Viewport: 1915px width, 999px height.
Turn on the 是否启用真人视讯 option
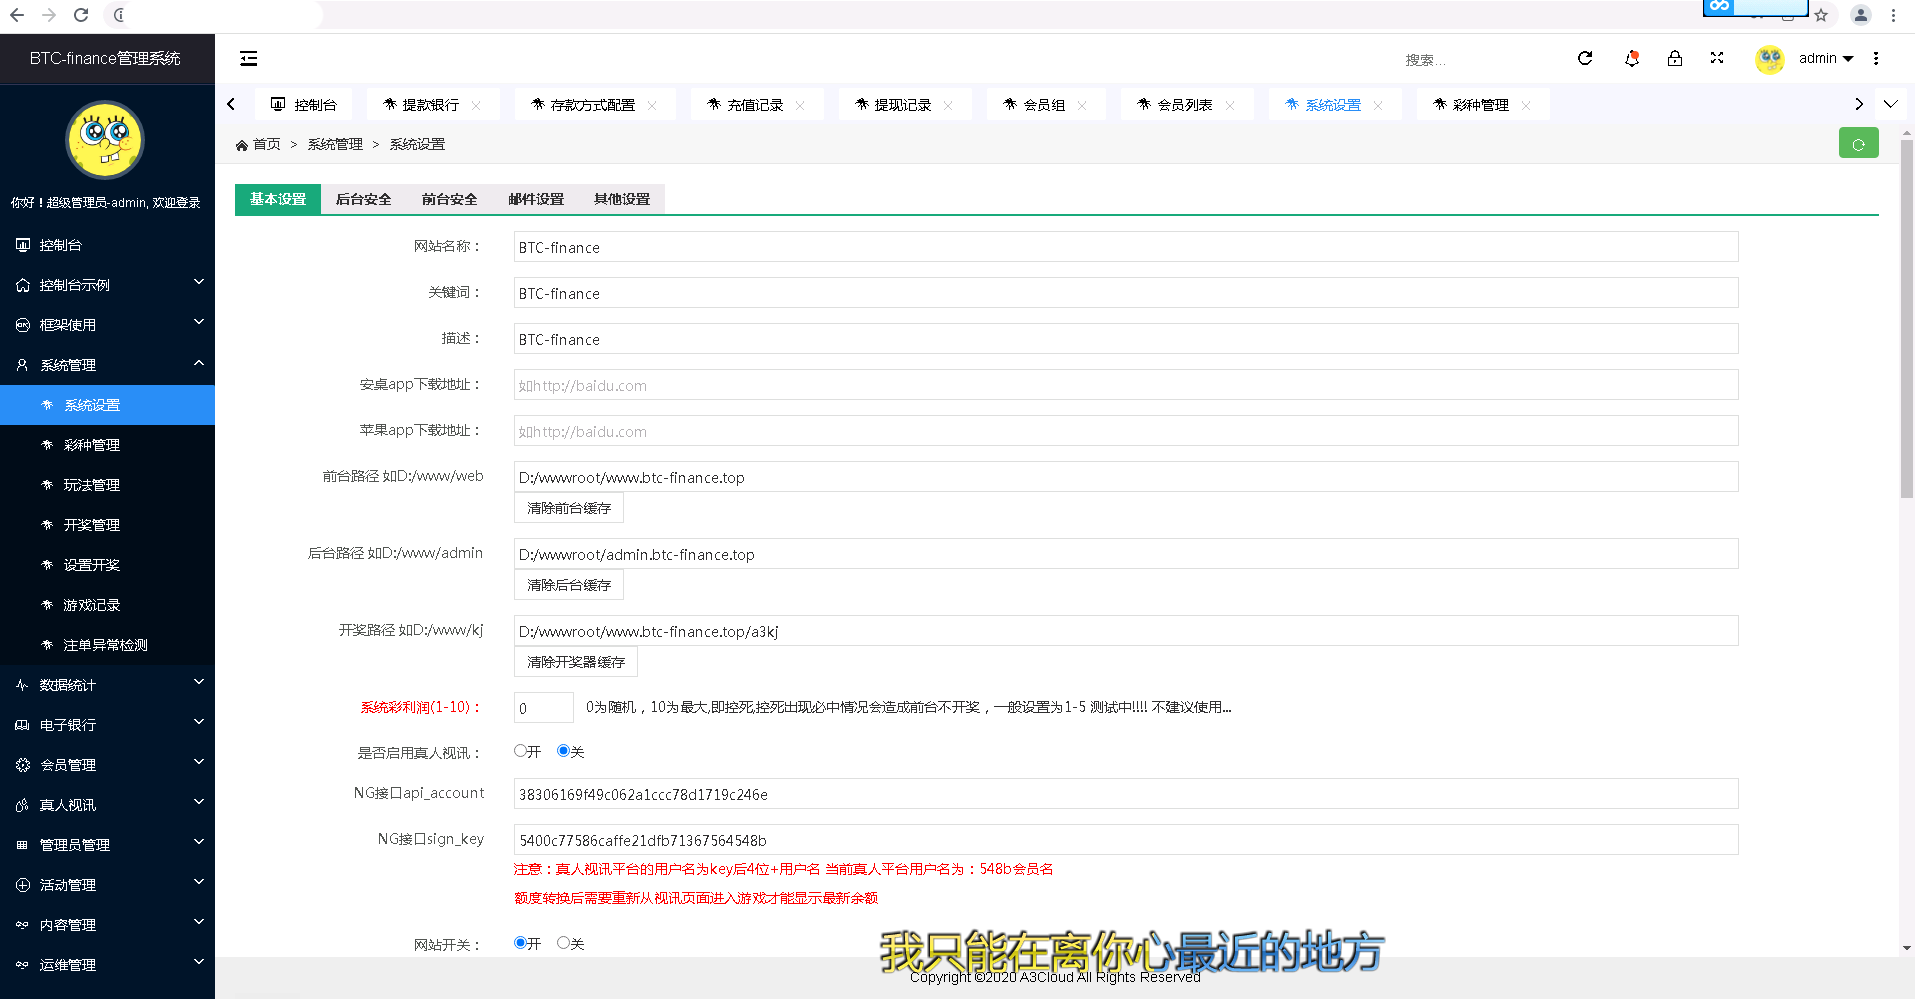[x=521, y=751]
